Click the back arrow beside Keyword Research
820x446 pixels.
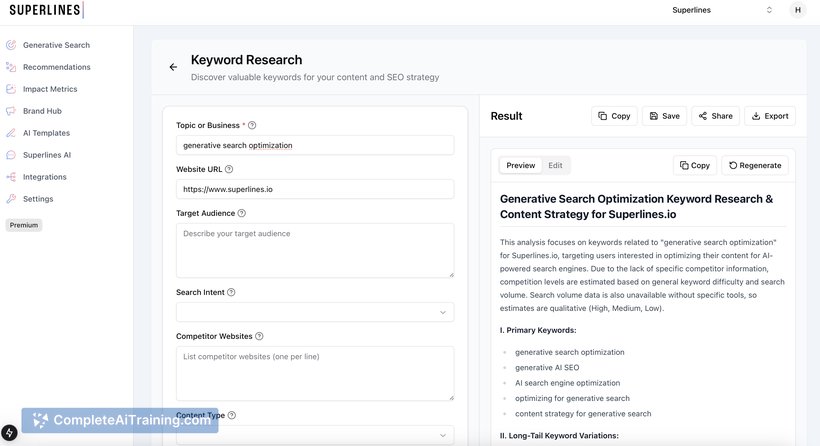[173, 67]
